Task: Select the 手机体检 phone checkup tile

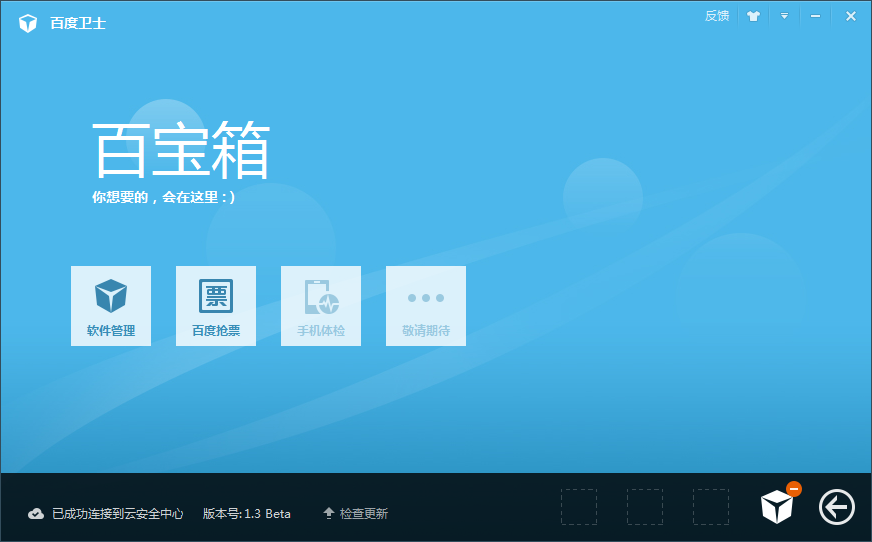Action: tap(321, 306)
